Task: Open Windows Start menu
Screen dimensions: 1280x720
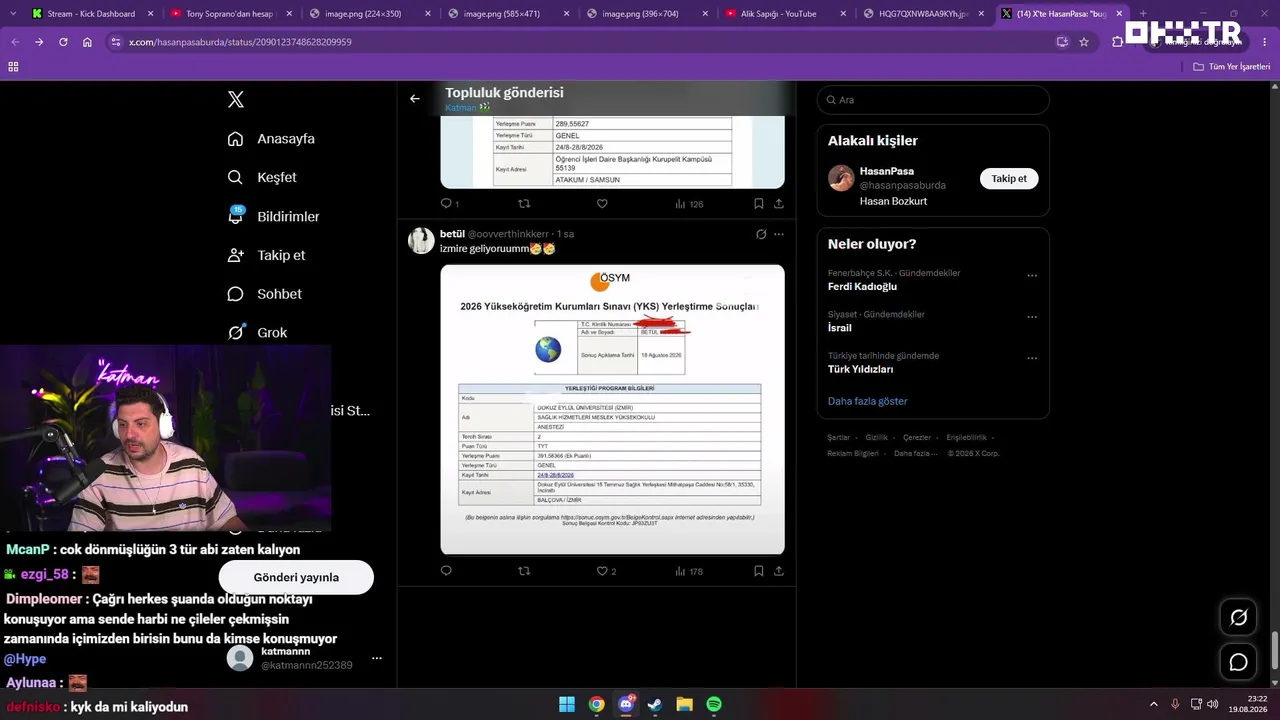Action: coord(567,704)
